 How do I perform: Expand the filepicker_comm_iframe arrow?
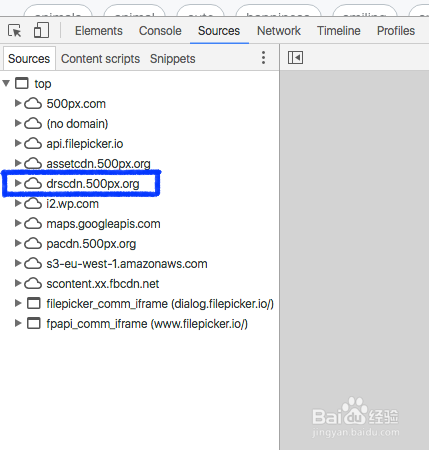18,303
